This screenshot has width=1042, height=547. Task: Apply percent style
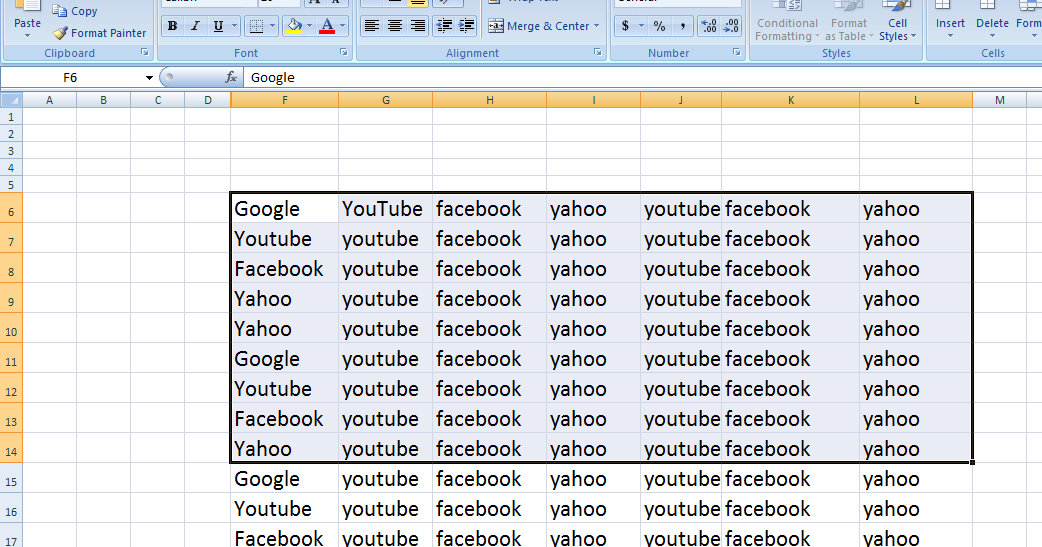point(659,27)
